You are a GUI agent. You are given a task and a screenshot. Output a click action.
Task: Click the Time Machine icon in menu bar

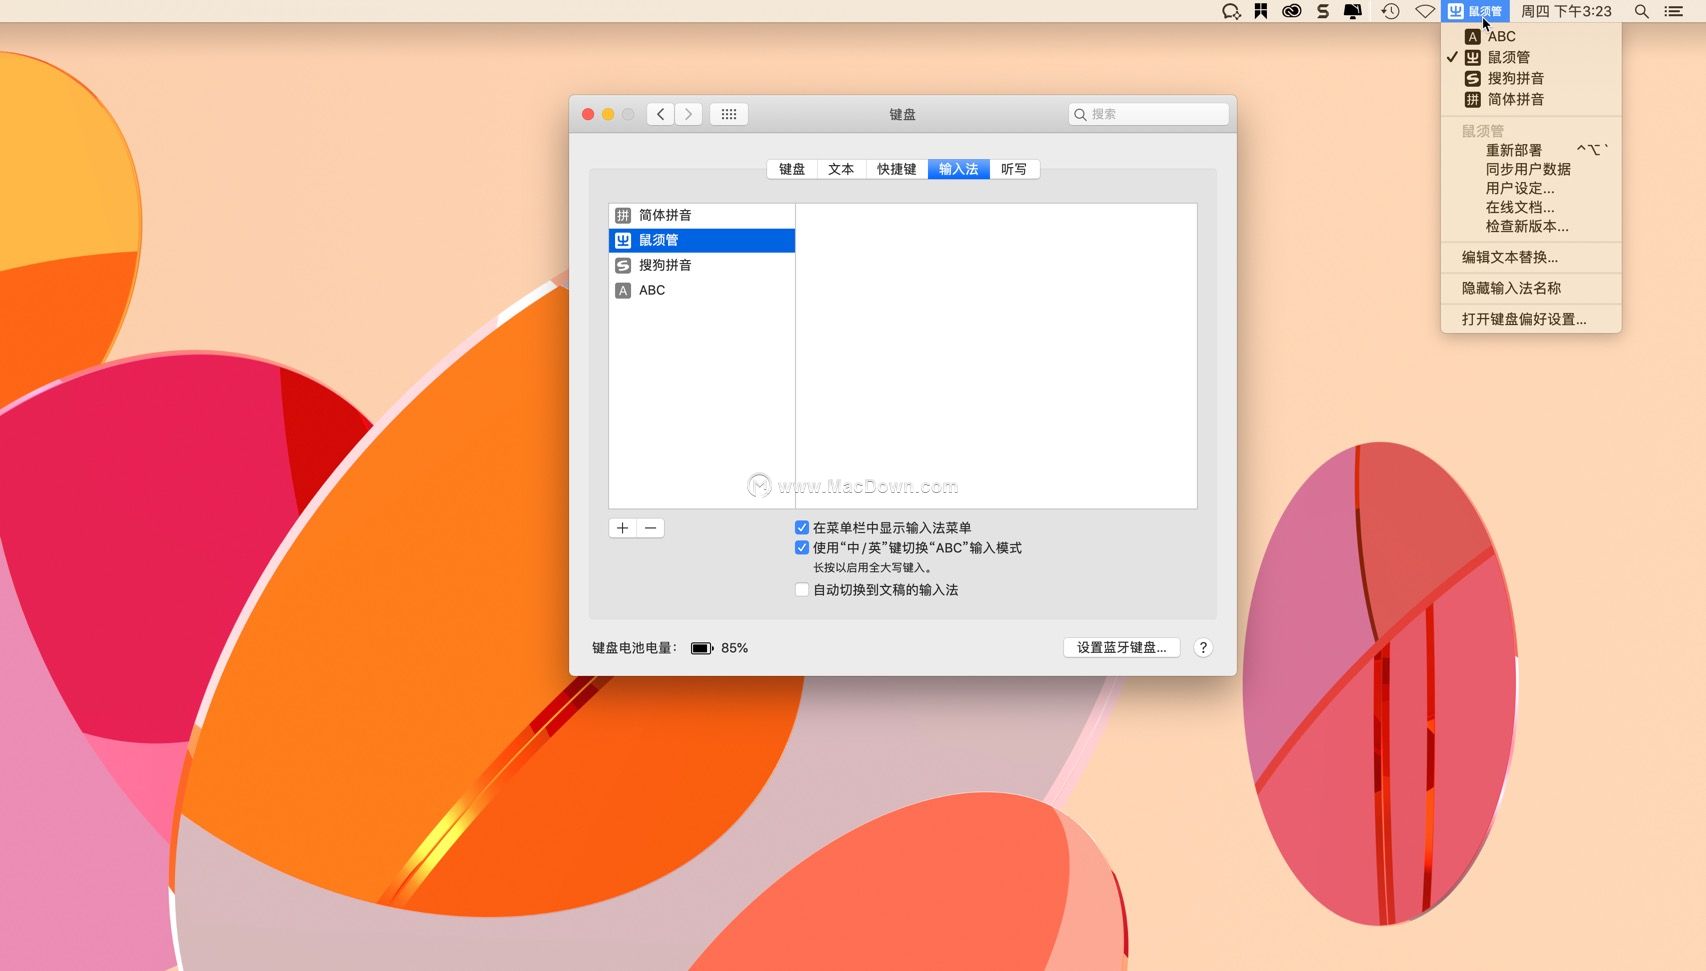point(1390,11)
